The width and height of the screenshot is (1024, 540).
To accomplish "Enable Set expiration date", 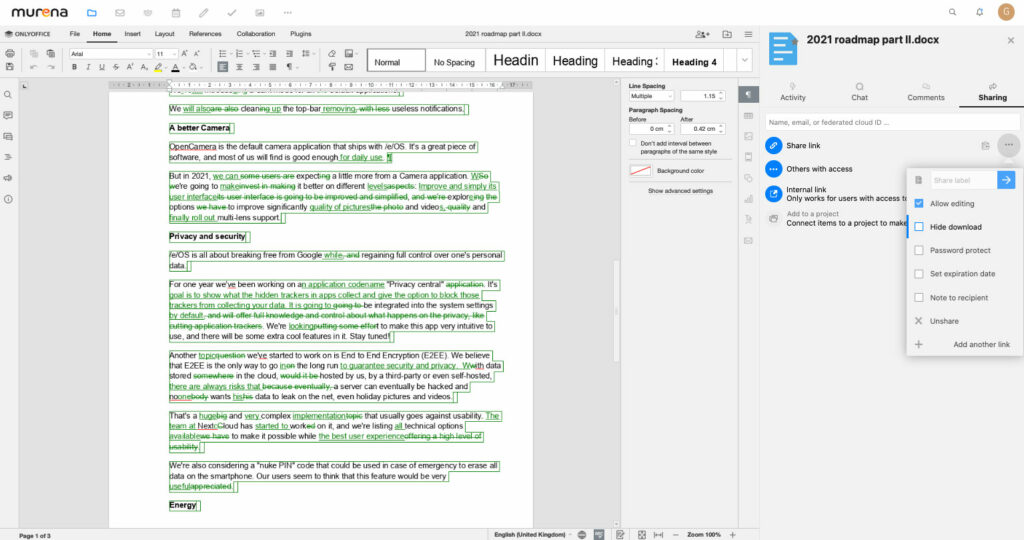I will [919, 274].
